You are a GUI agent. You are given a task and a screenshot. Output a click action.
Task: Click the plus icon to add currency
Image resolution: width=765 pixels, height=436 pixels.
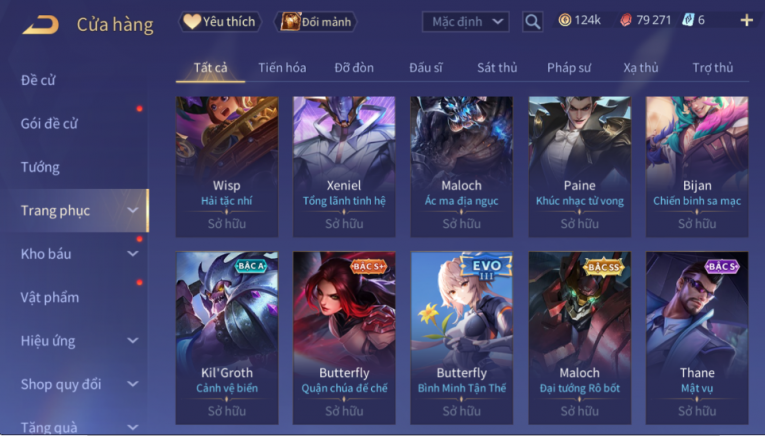click(x=746, y=20)
